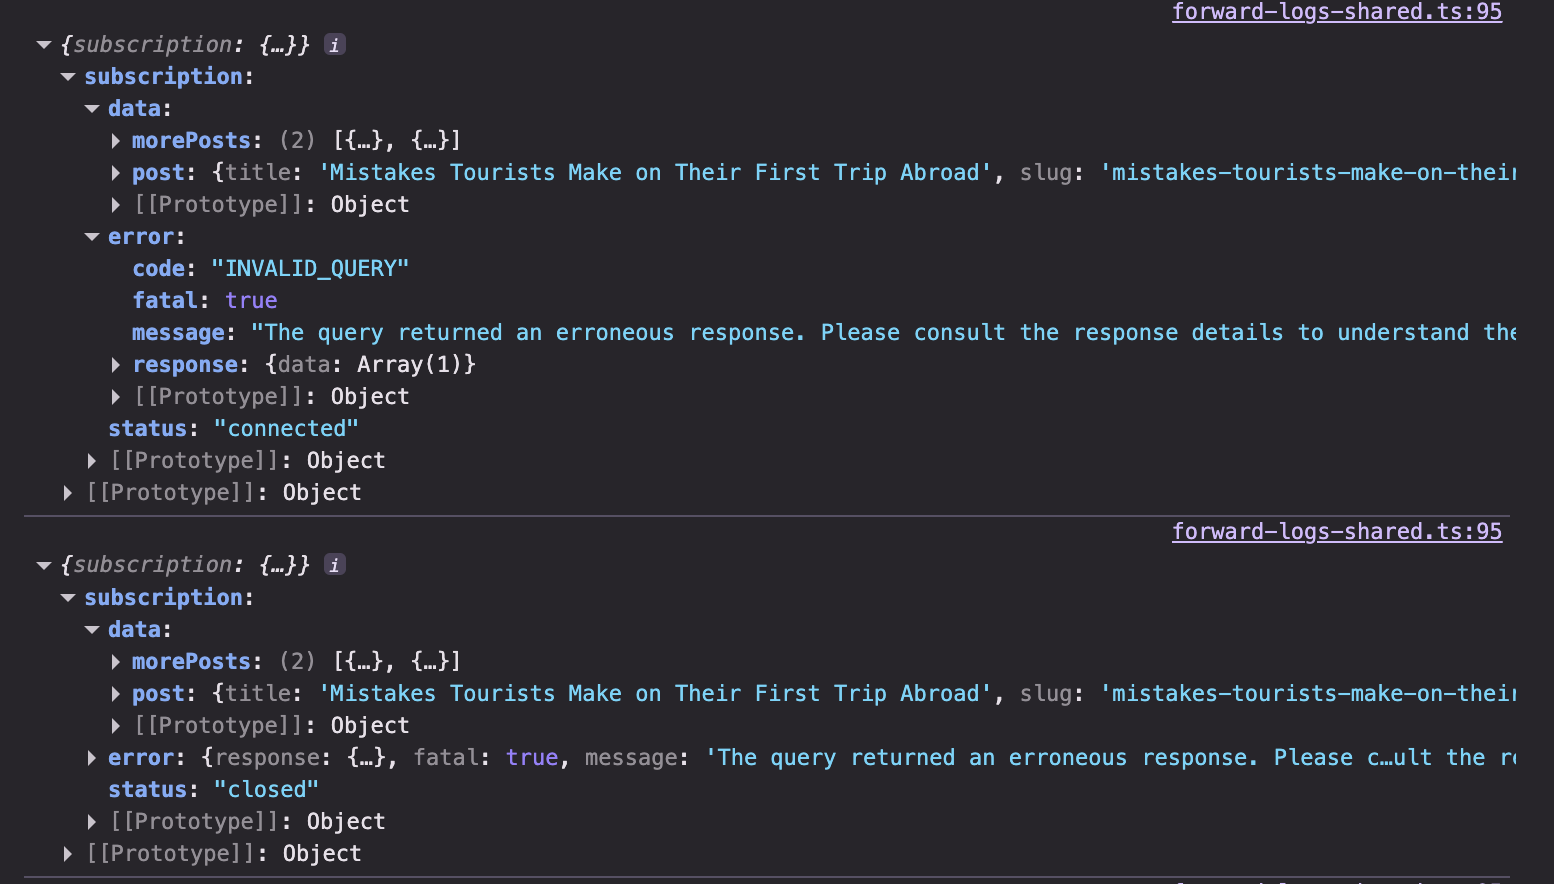This screenshot has width=1554, height=884.
Task: Expand the response: {data: Array(1)} property
Action: (x=116, y=365)
